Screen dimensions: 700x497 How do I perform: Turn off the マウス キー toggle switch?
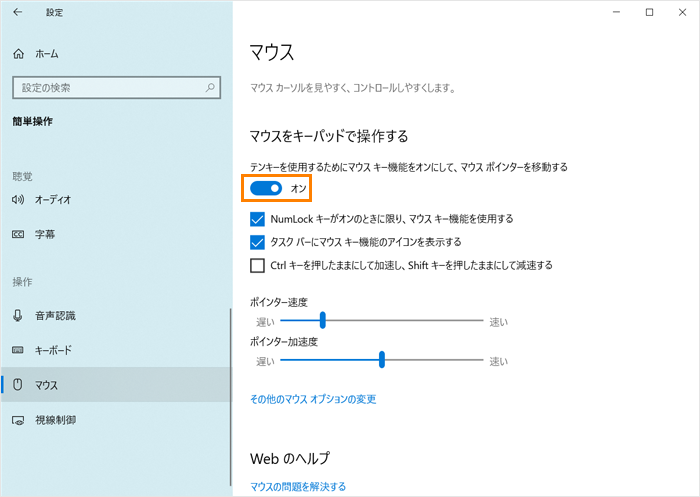point(266,188)
